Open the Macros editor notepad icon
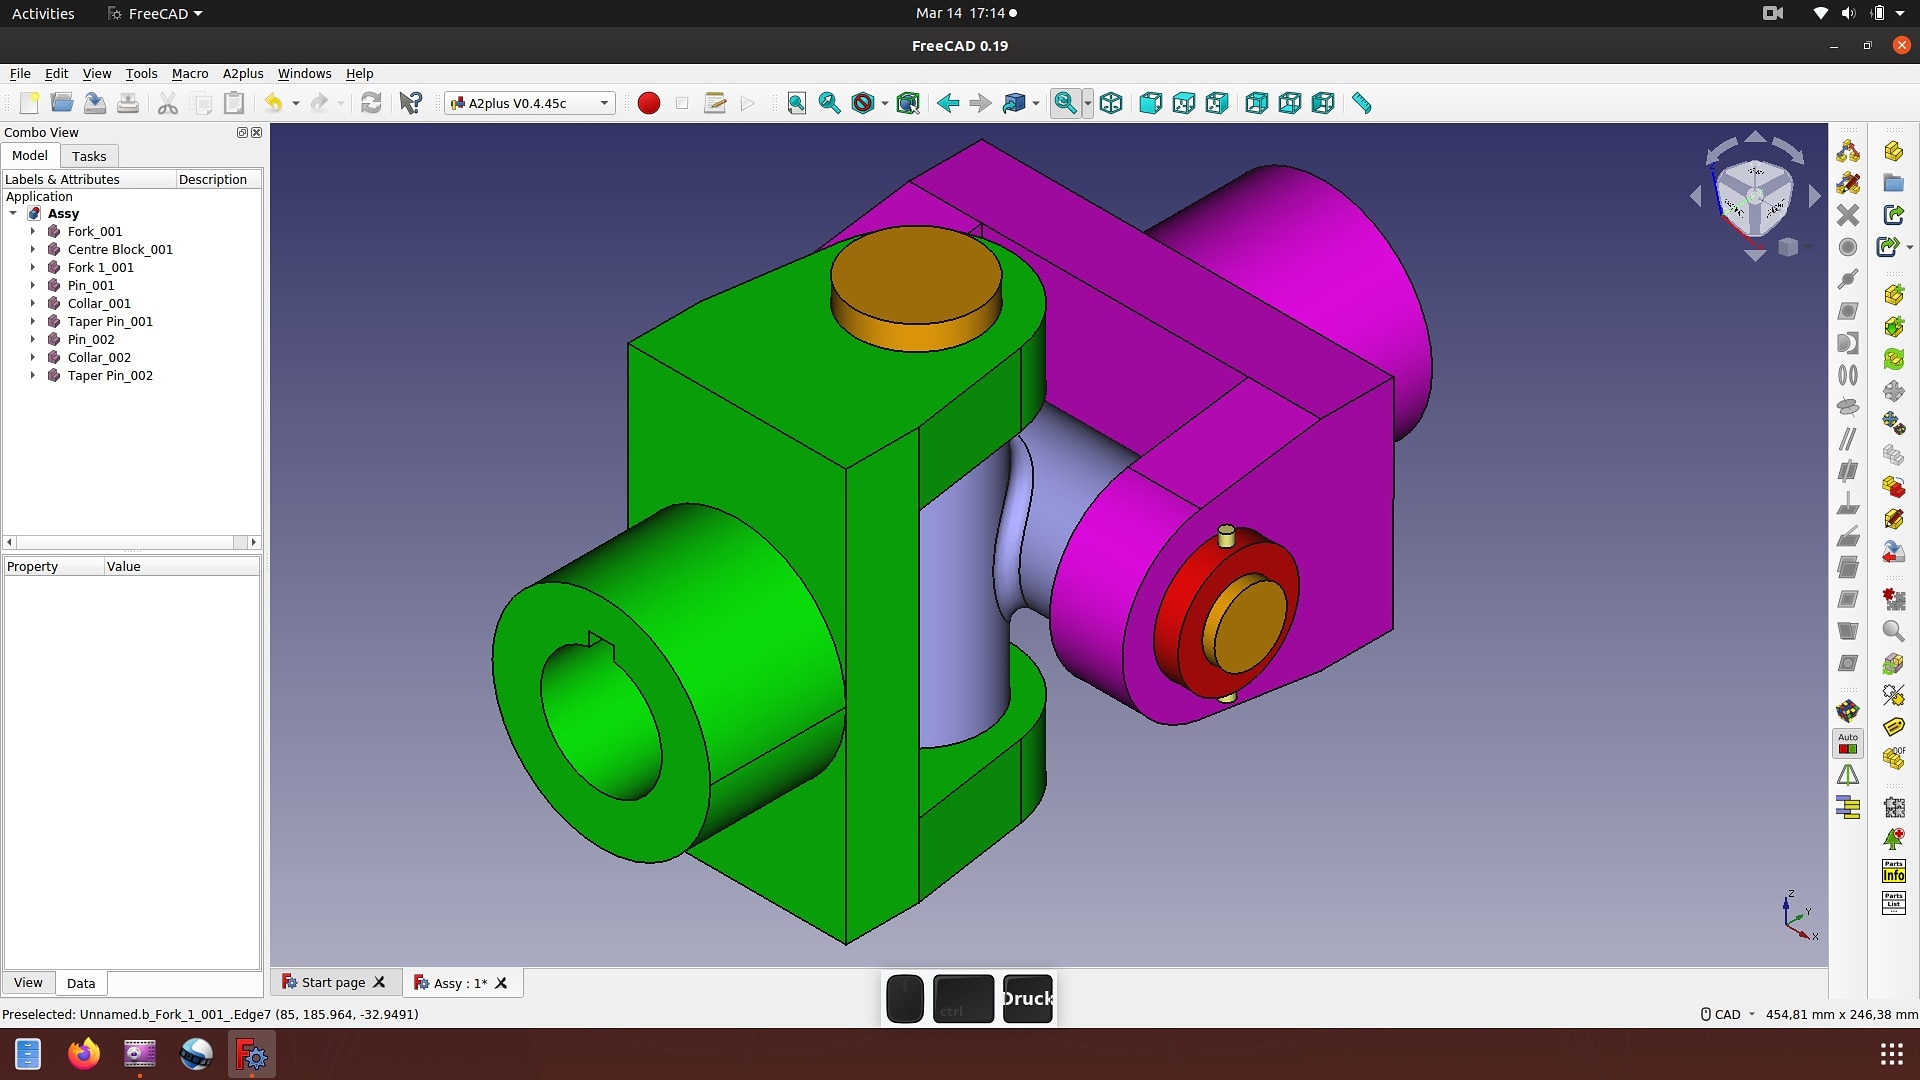Screen dimensions: 1920x1080 coord(714,103)
